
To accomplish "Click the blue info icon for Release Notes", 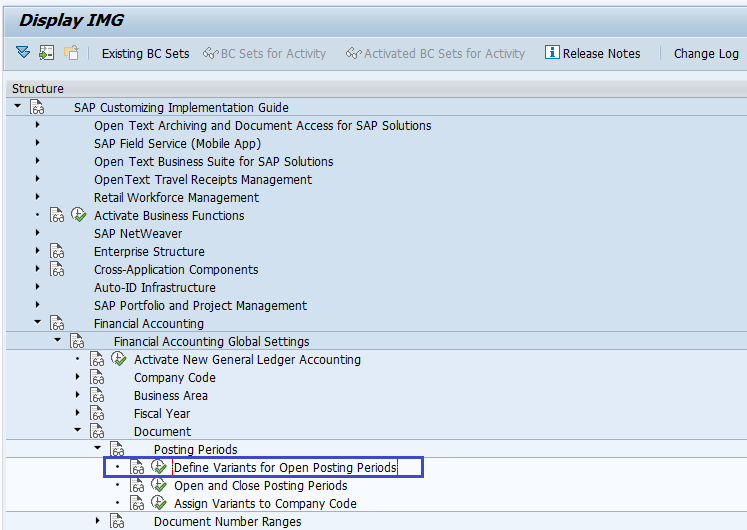I will click(552, 52).
